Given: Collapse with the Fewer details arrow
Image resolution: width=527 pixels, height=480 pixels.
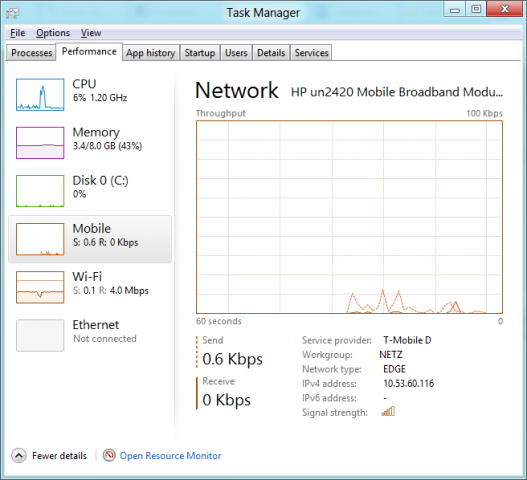Looking at the screenshot, I should (x=19, y=456).
